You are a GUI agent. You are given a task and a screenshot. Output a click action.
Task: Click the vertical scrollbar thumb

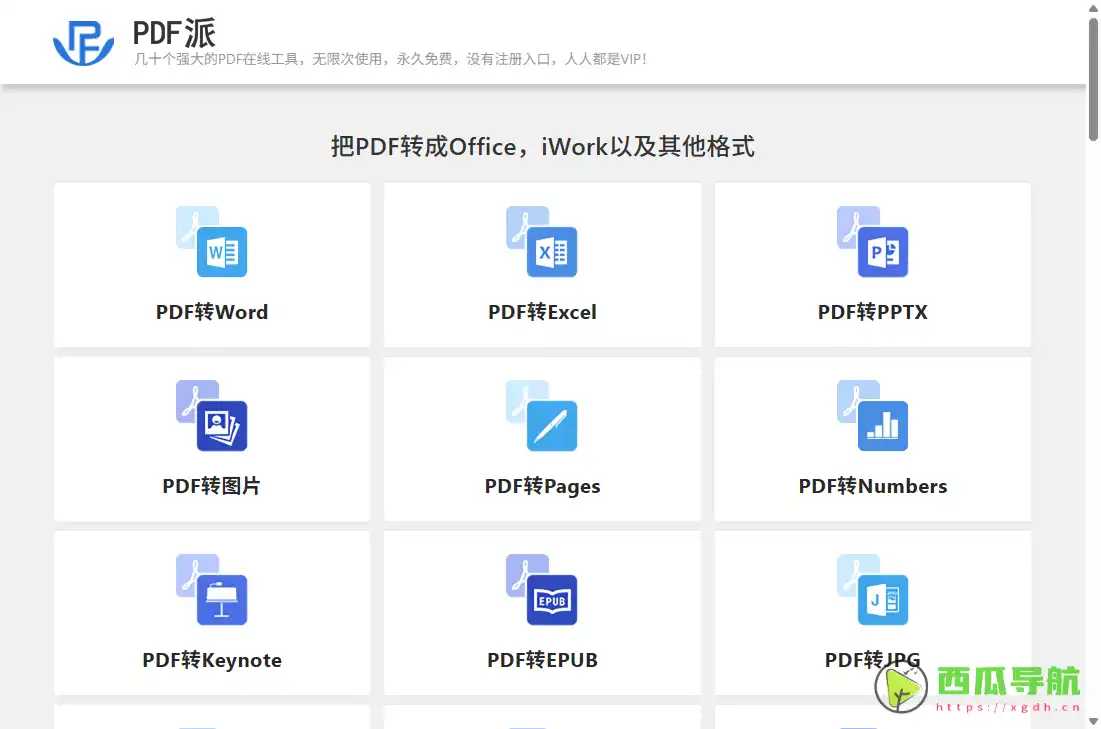coord(1093,79)
